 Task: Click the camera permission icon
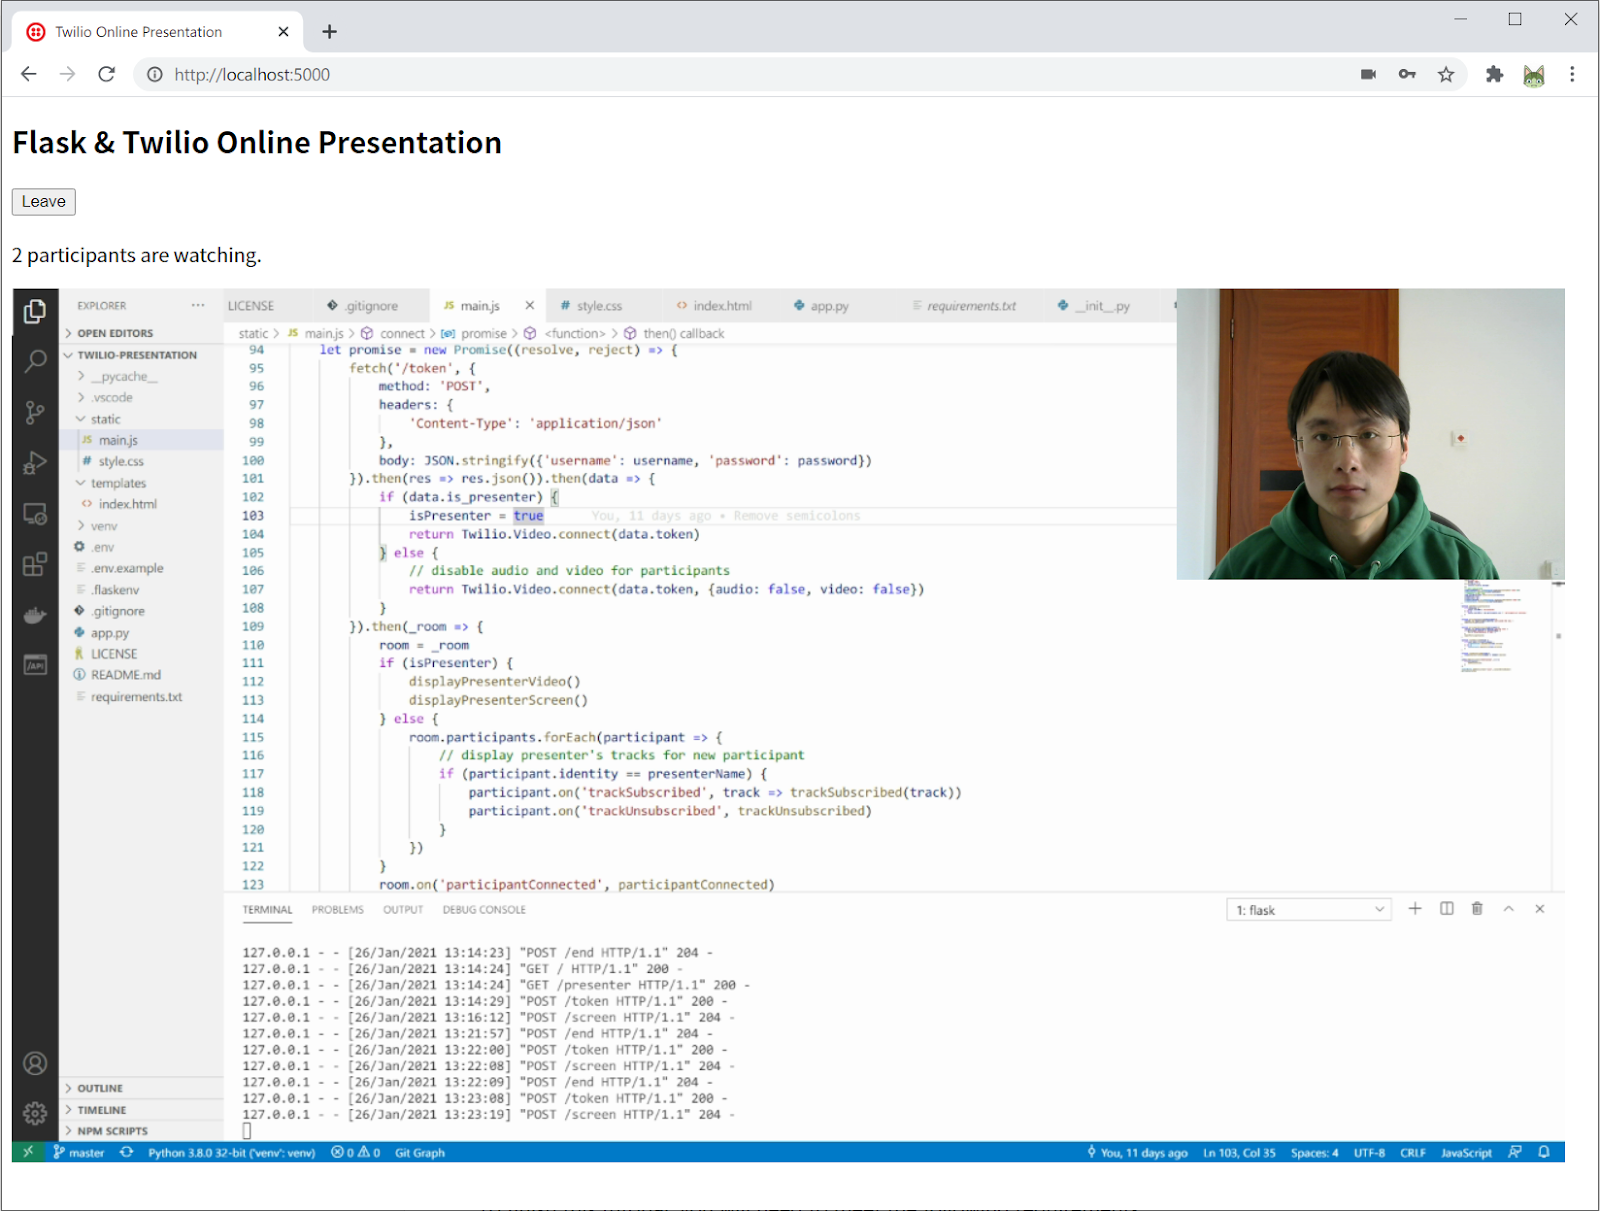pos(1368,74)
